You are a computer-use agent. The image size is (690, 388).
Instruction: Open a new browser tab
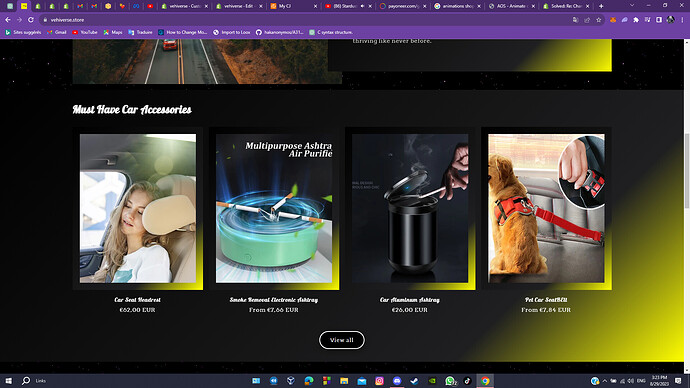(x=601, y=6)
